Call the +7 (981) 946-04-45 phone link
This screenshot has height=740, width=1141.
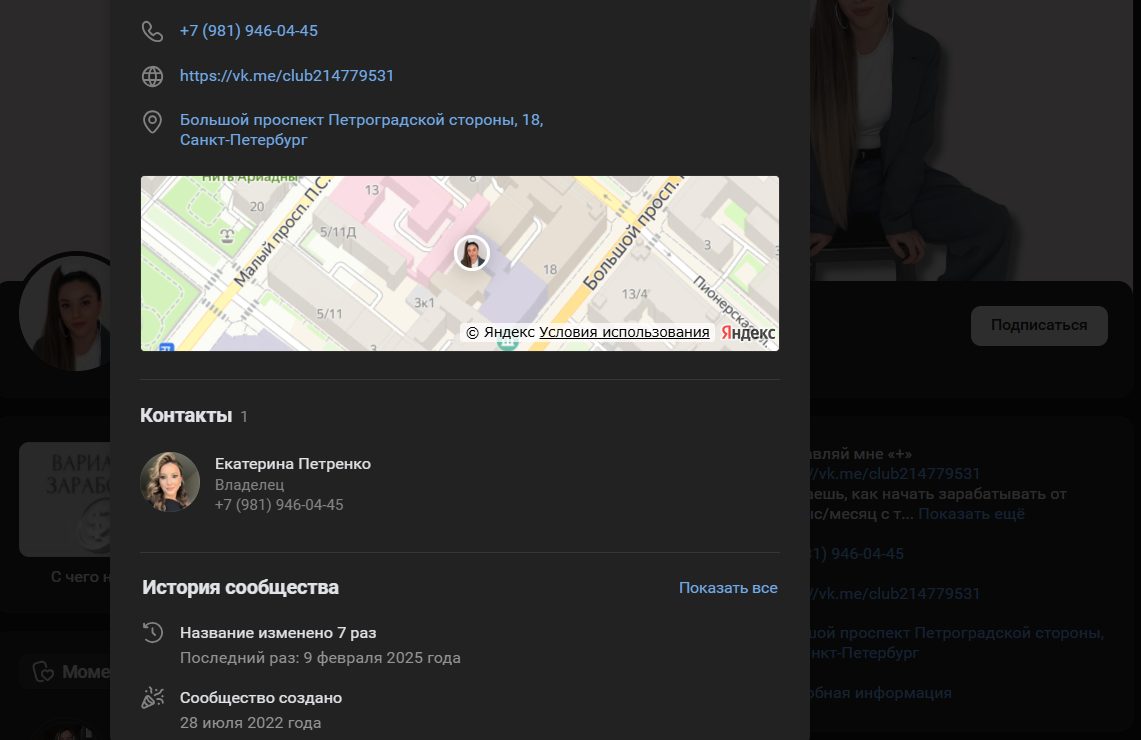(248, 30)
